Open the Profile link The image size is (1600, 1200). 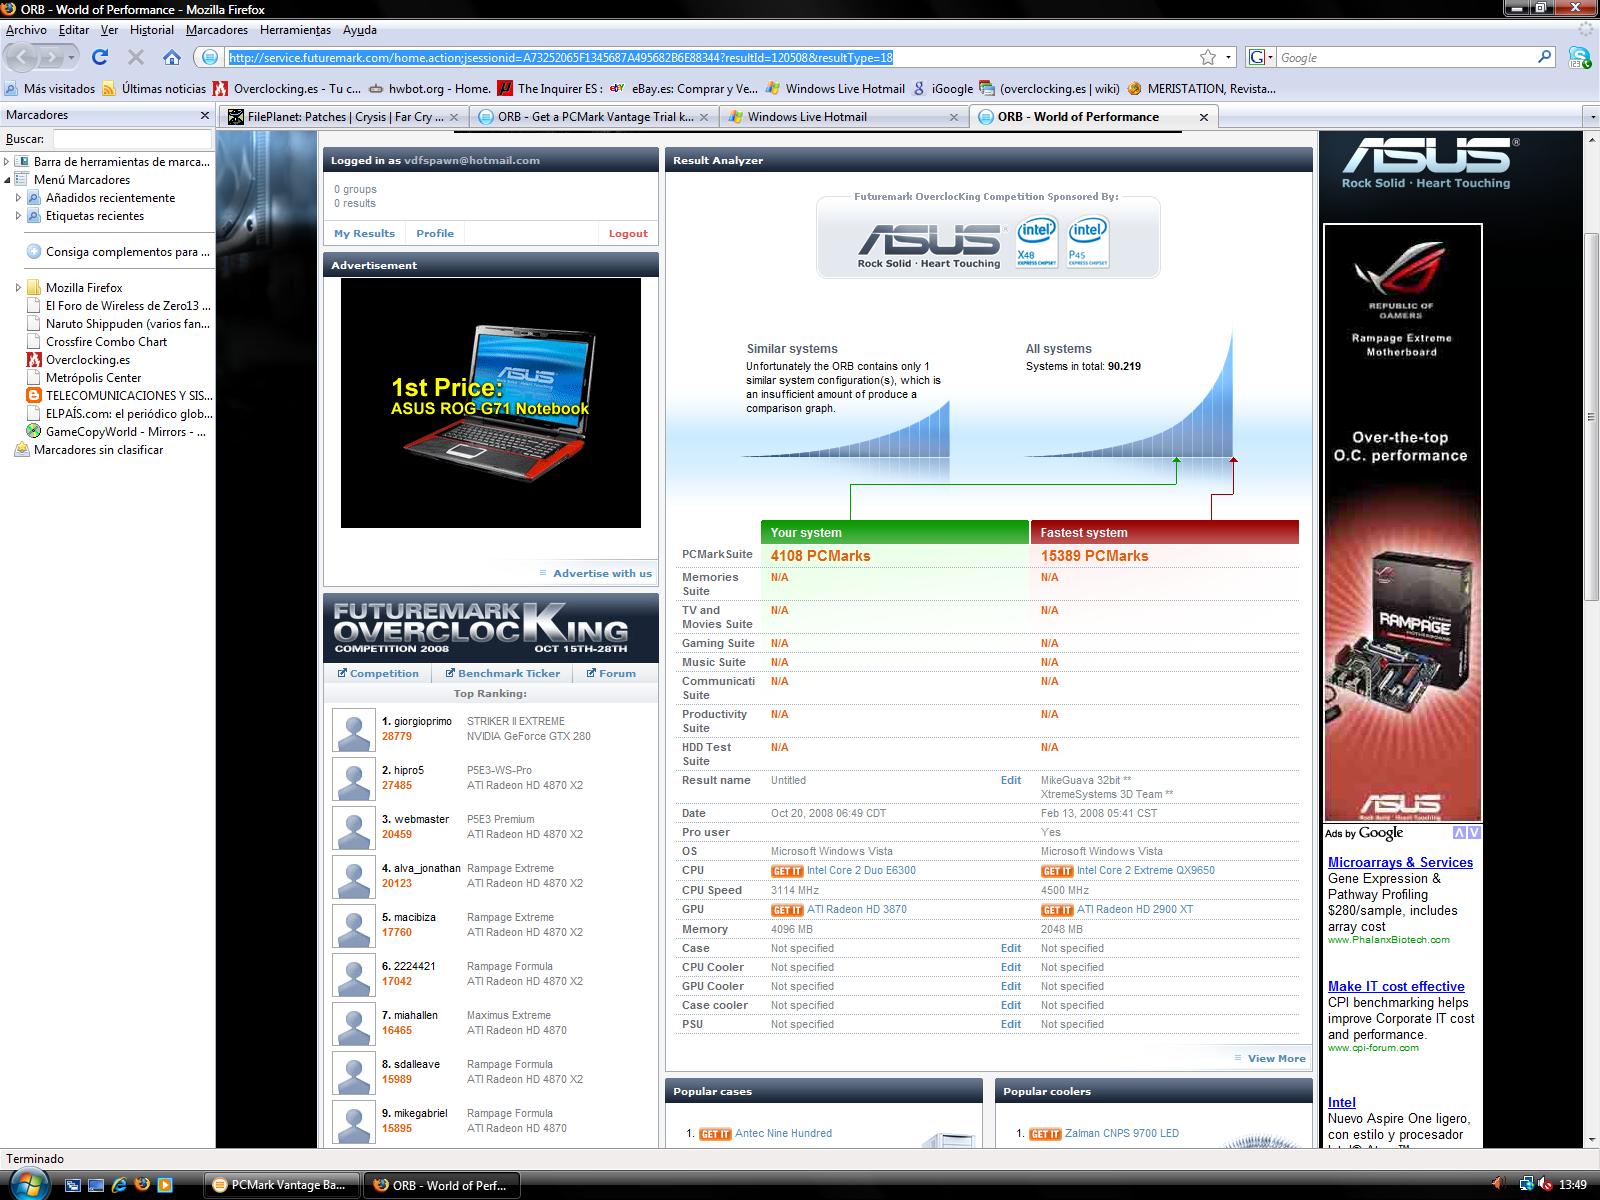tap(435, 233)
